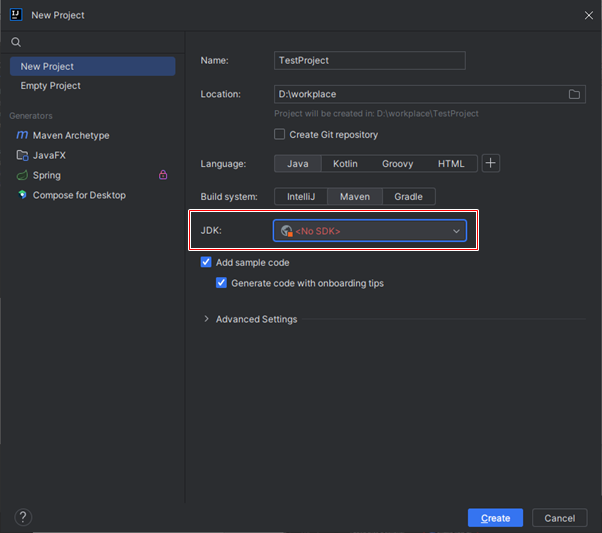Select Groovy as the language

tap(397, 164)
